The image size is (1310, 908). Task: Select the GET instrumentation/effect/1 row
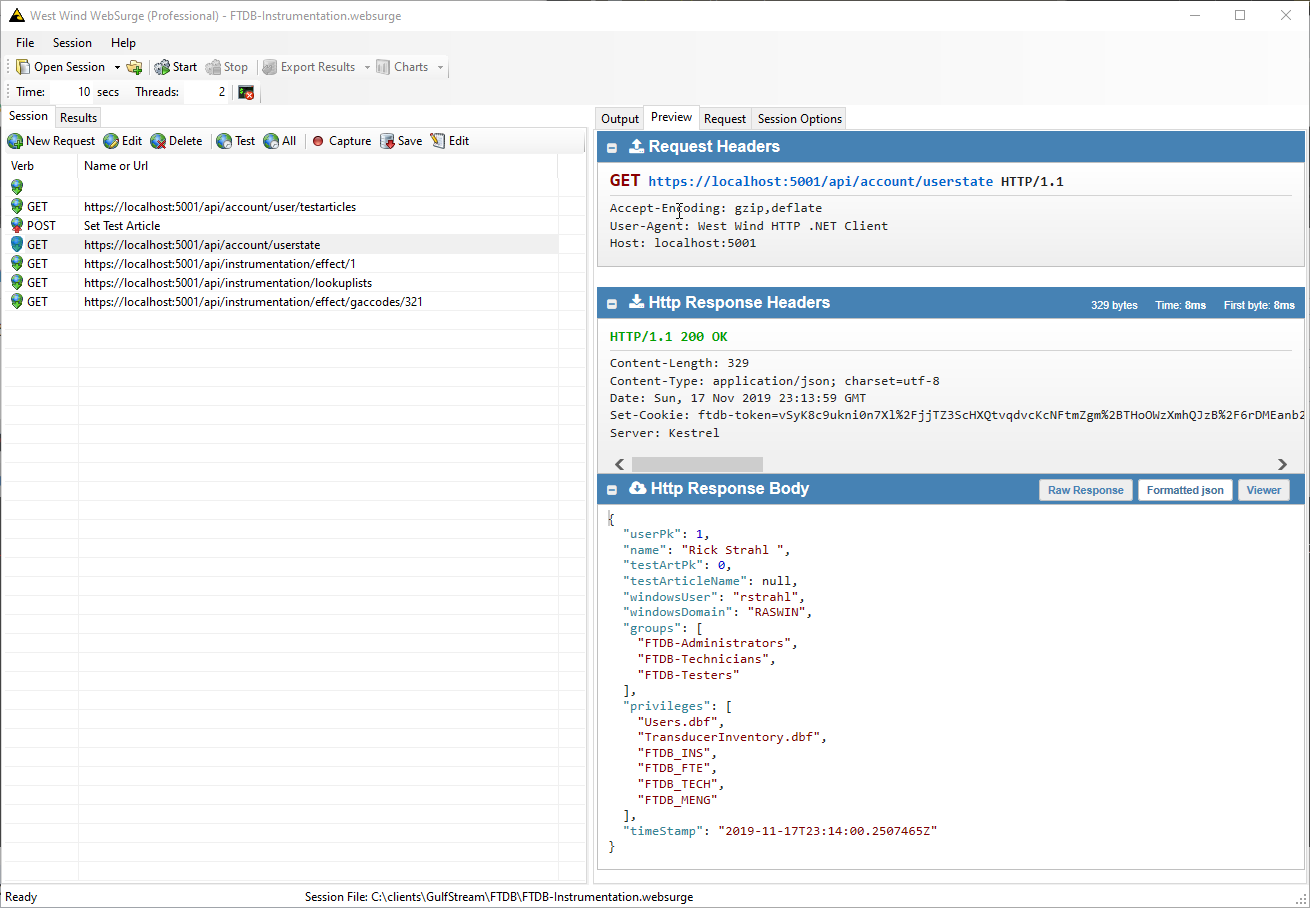pyautogui.click(x=281, y=264)
